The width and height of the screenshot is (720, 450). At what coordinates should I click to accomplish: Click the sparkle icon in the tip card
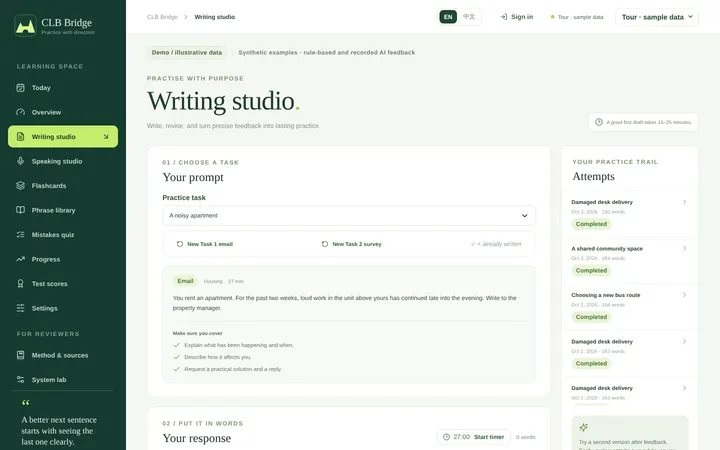(584, 428)
